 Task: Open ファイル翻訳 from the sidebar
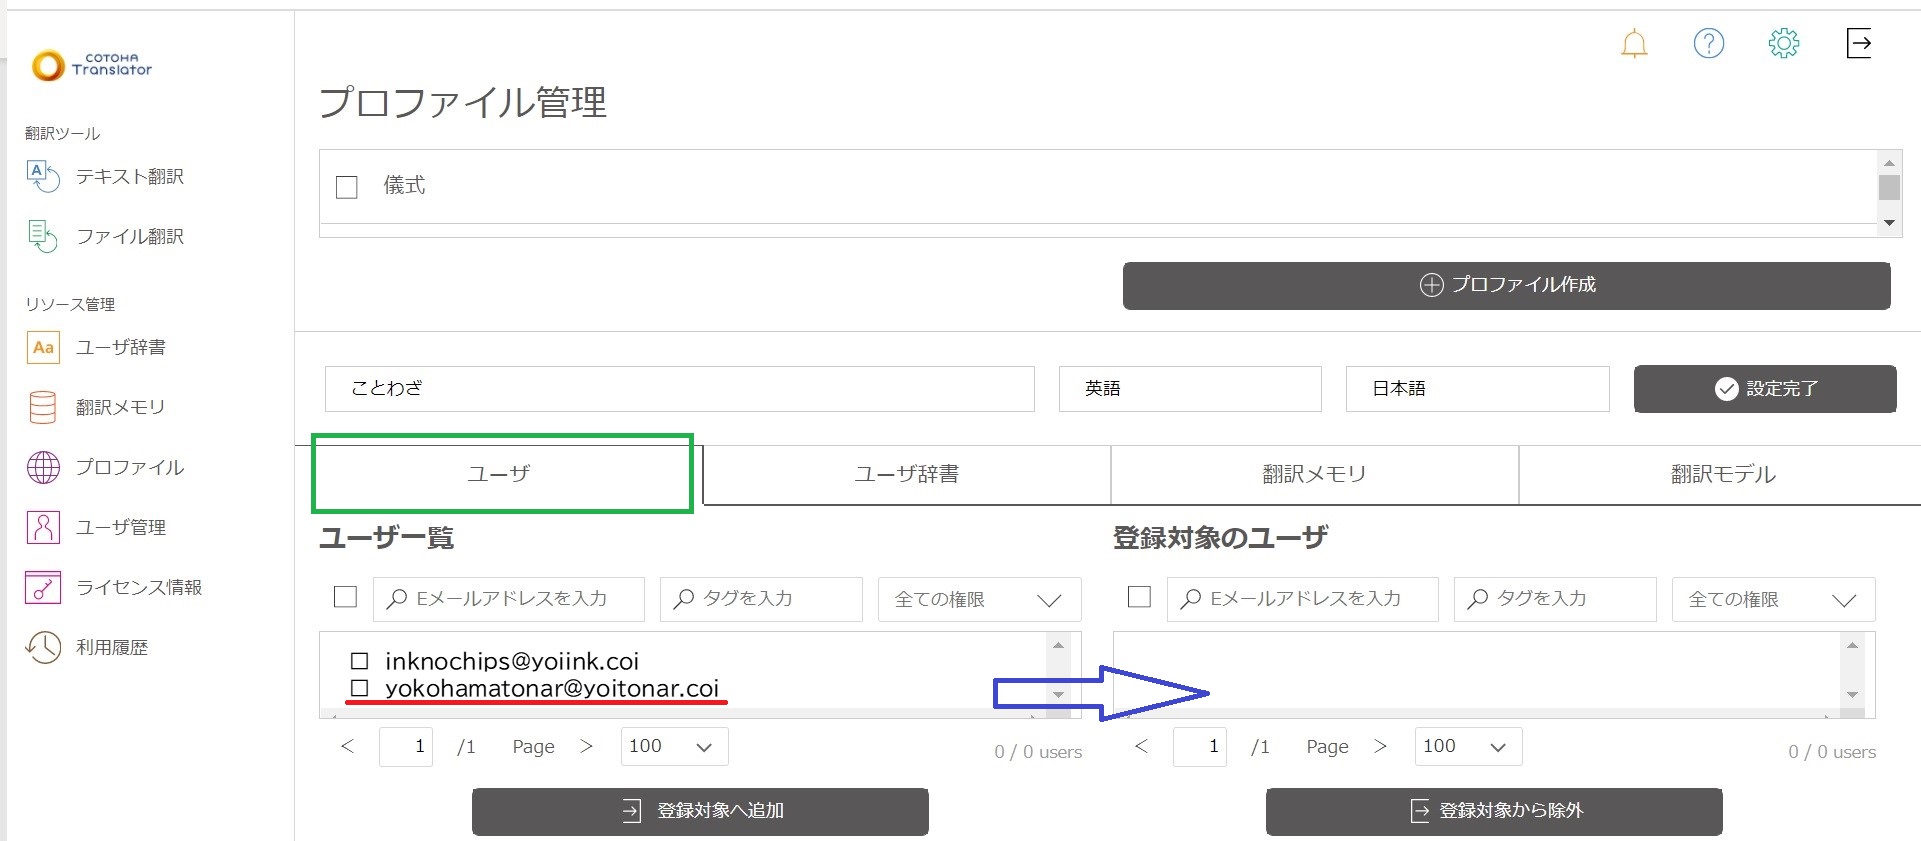coord(129,237)
